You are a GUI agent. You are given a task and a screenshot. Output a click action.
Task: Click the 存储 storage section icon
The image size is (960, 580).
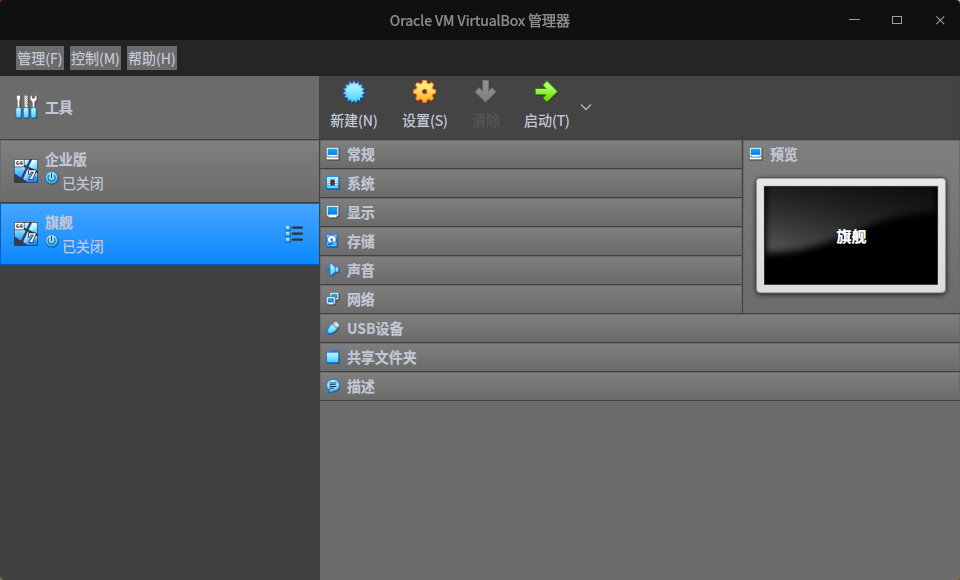[x=332, y=241]
